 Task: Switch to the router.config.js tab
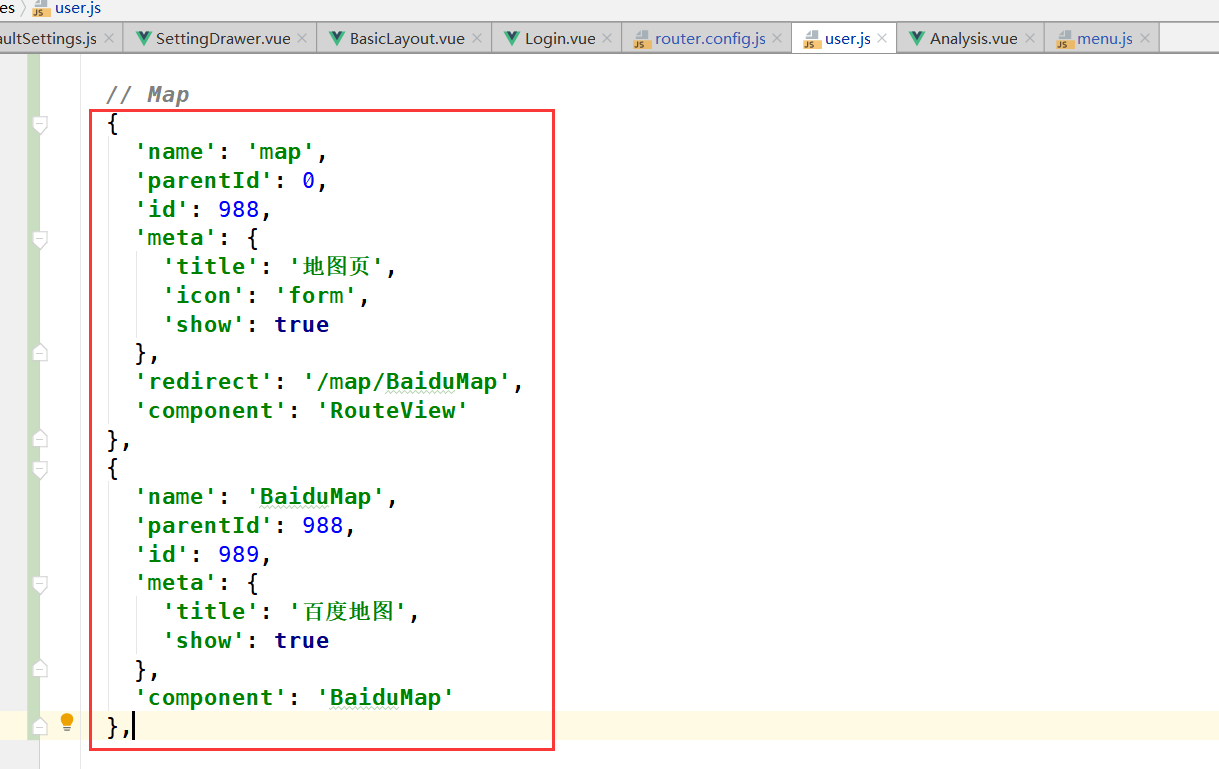708,37
